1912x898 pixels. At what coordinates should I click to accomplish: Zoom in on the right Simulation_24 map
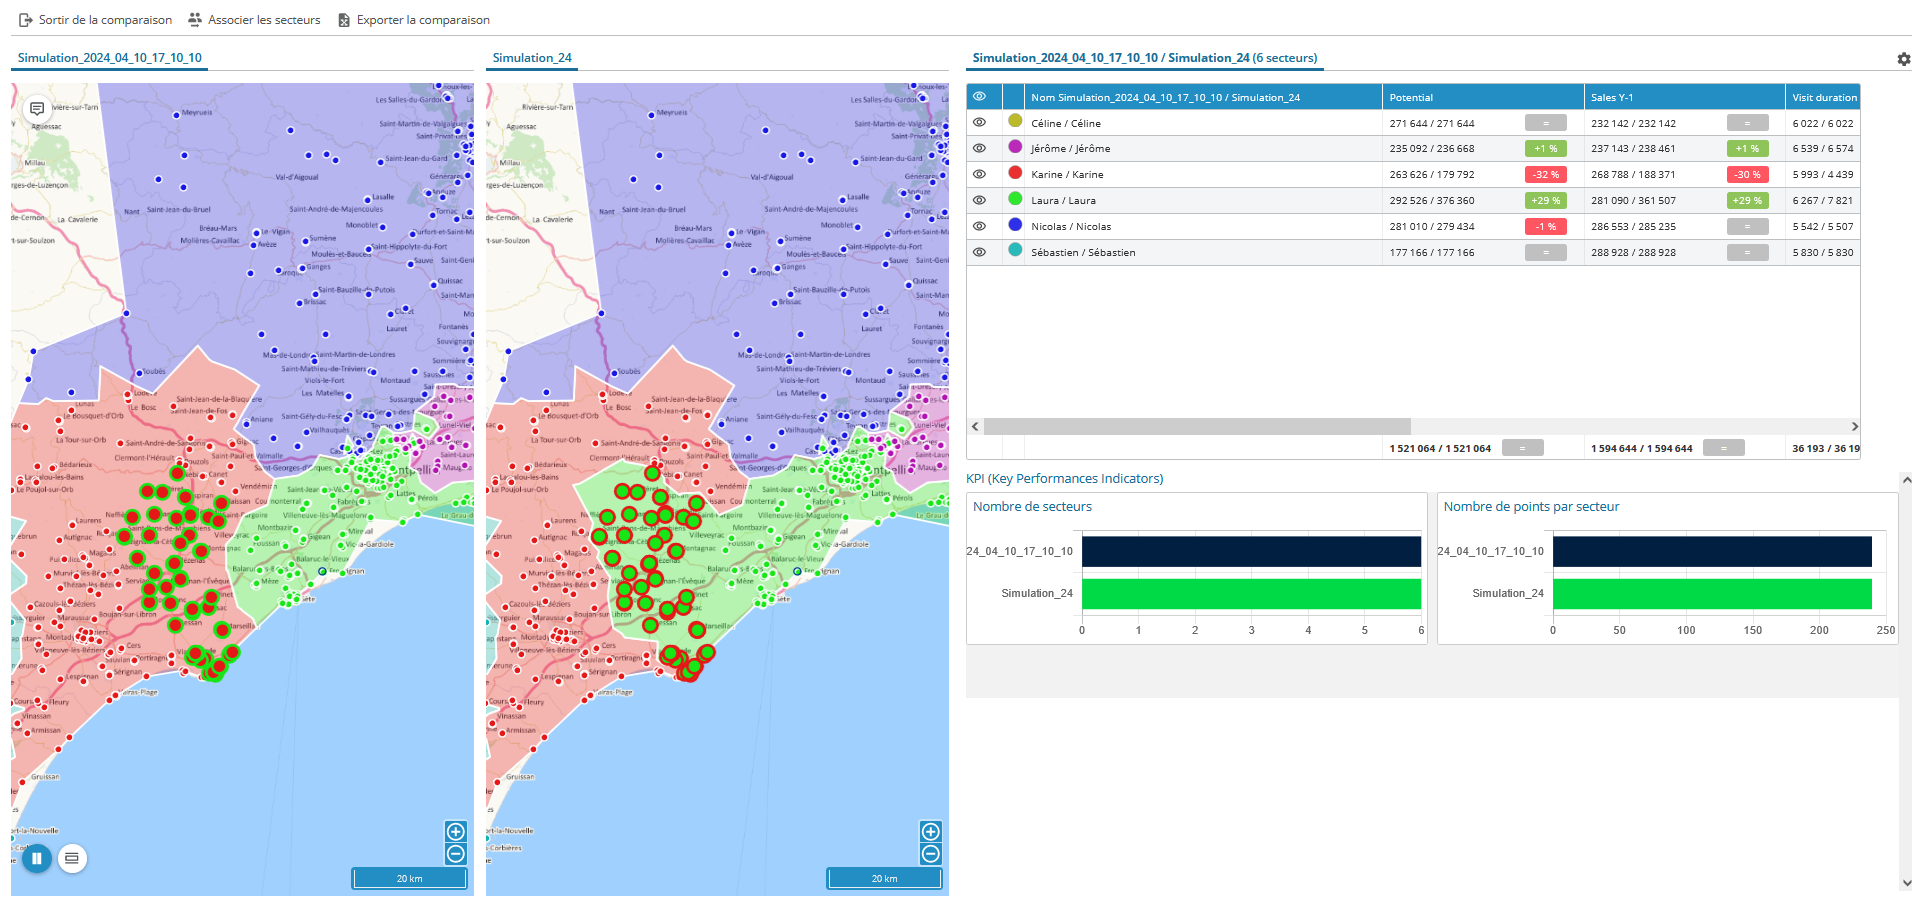(931, 832)
